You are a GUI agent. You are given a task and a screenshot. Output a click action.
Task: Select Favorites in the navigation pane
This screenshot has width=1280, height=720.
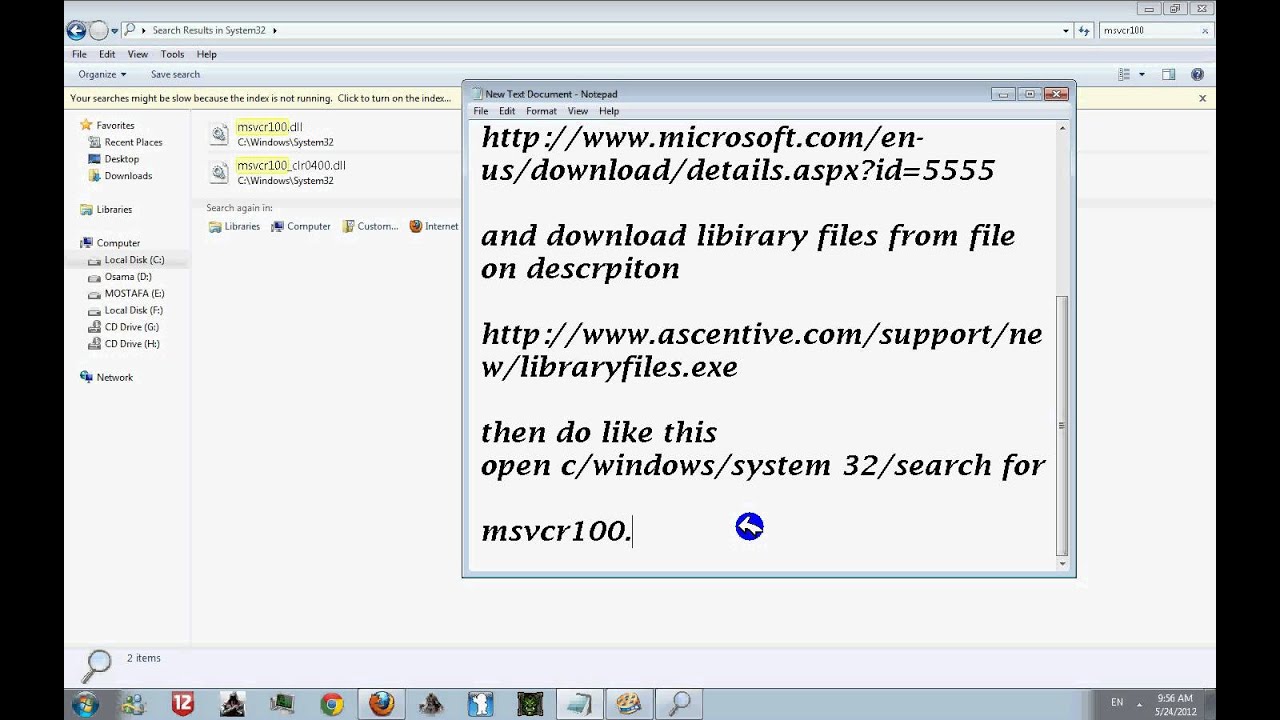click(x=115, y=125)
